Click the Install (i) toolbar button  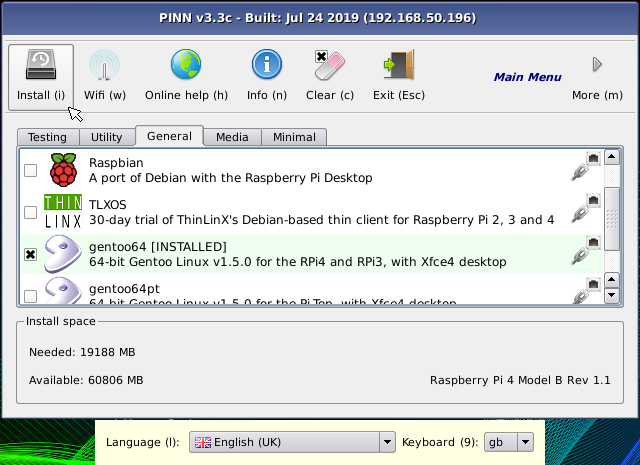click(x=41, y=77)
